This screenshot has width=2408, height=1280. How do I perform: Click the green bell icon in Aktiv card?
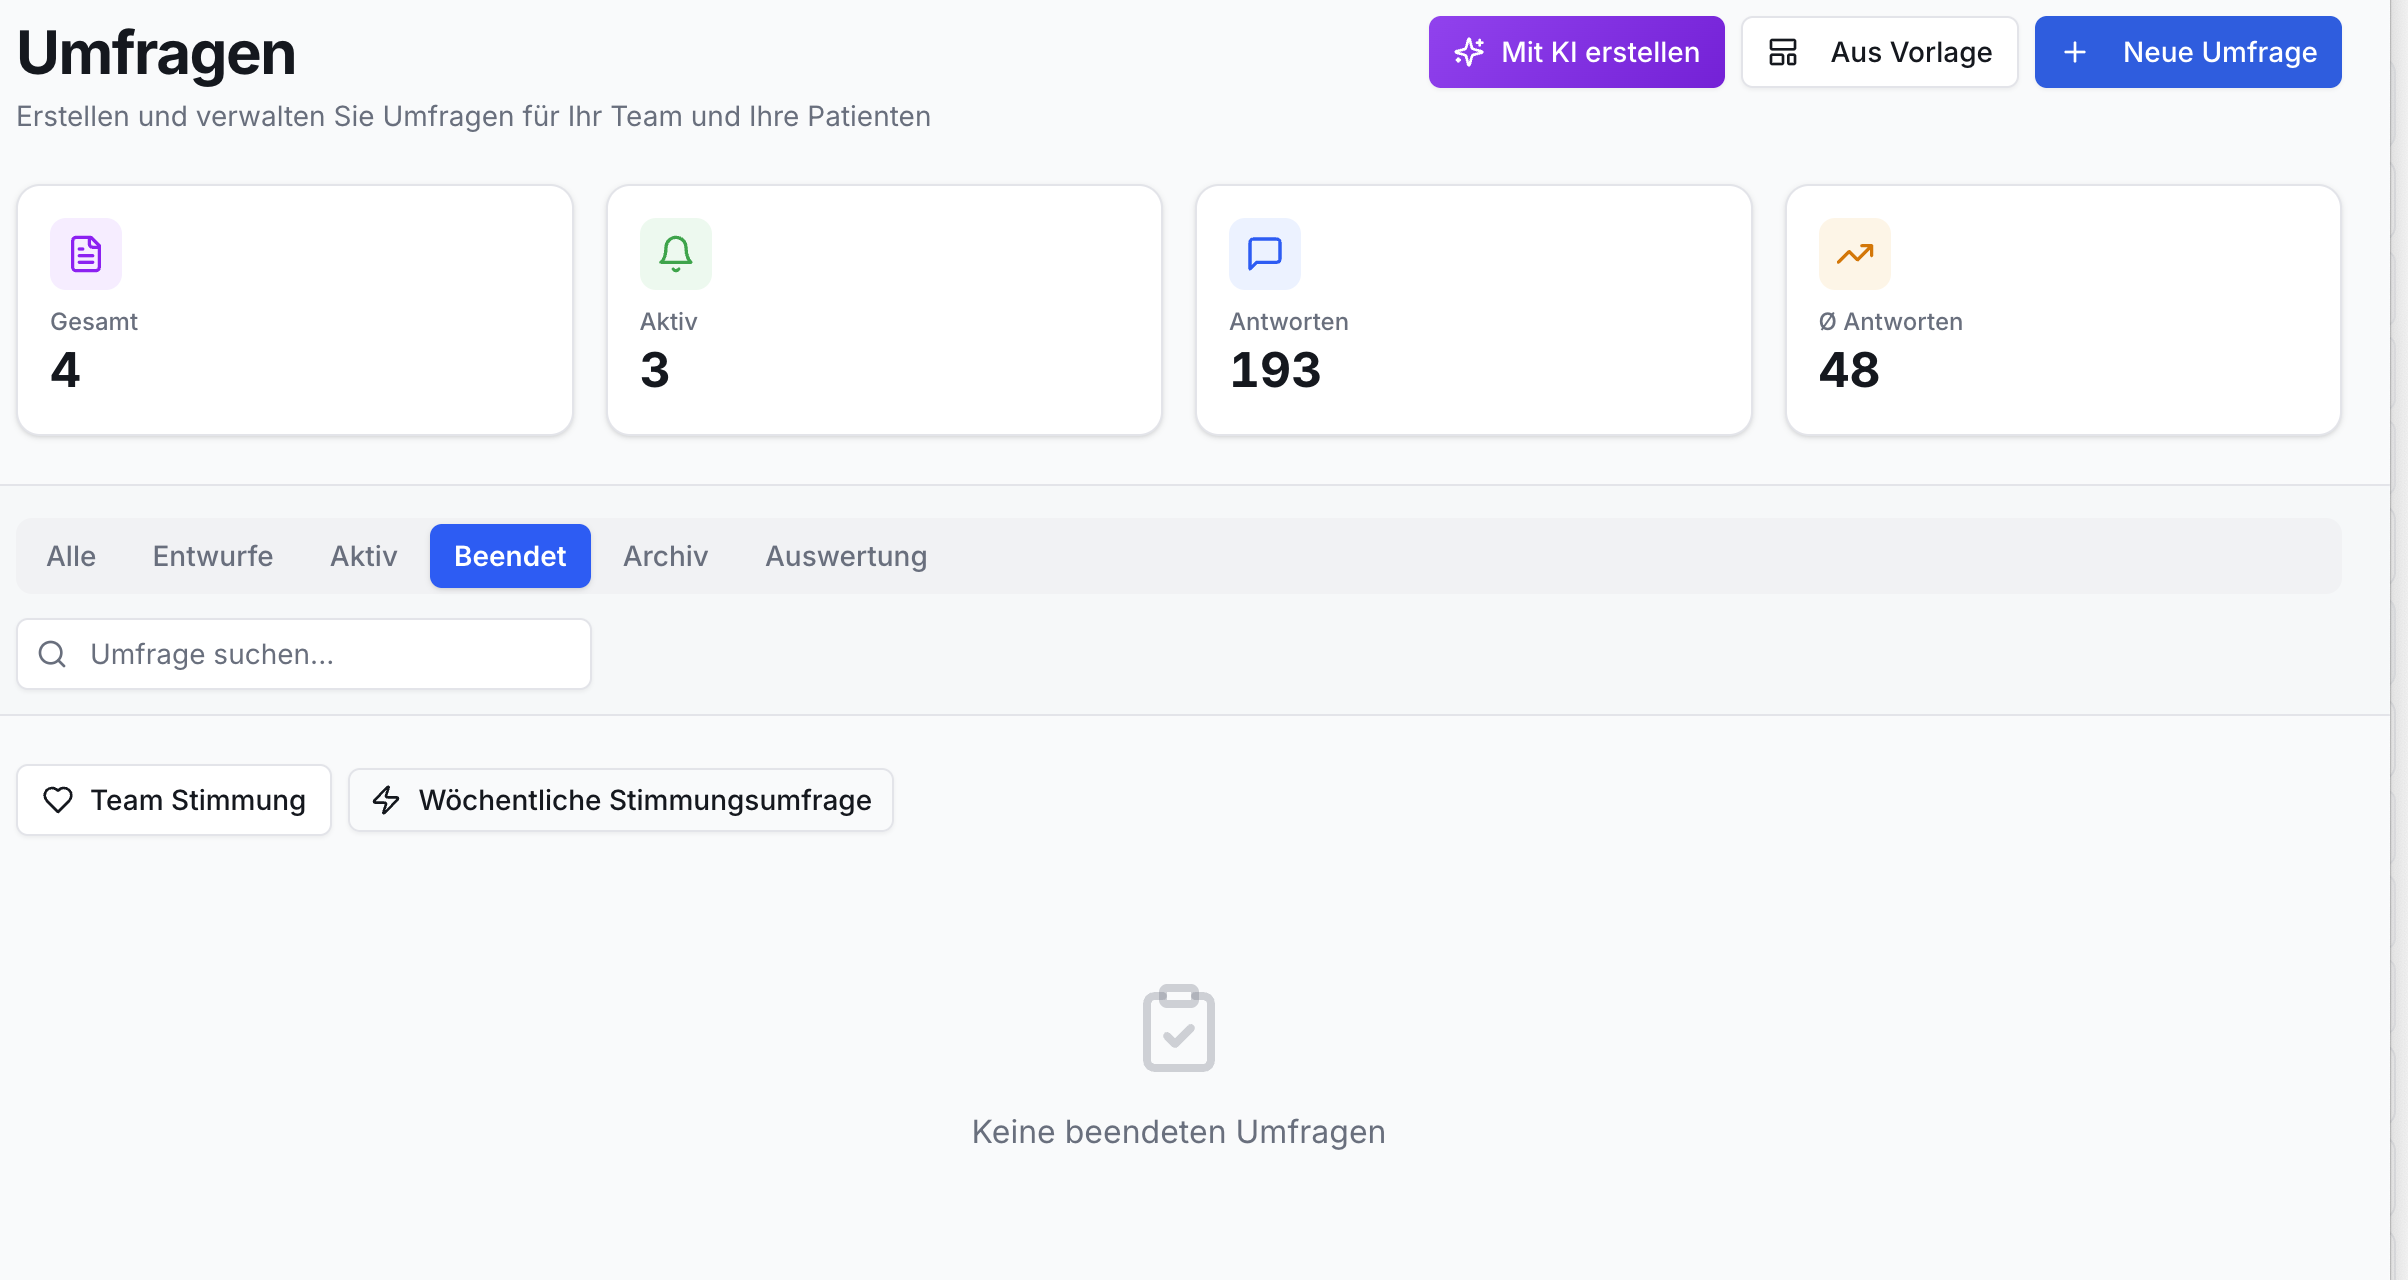676,254
